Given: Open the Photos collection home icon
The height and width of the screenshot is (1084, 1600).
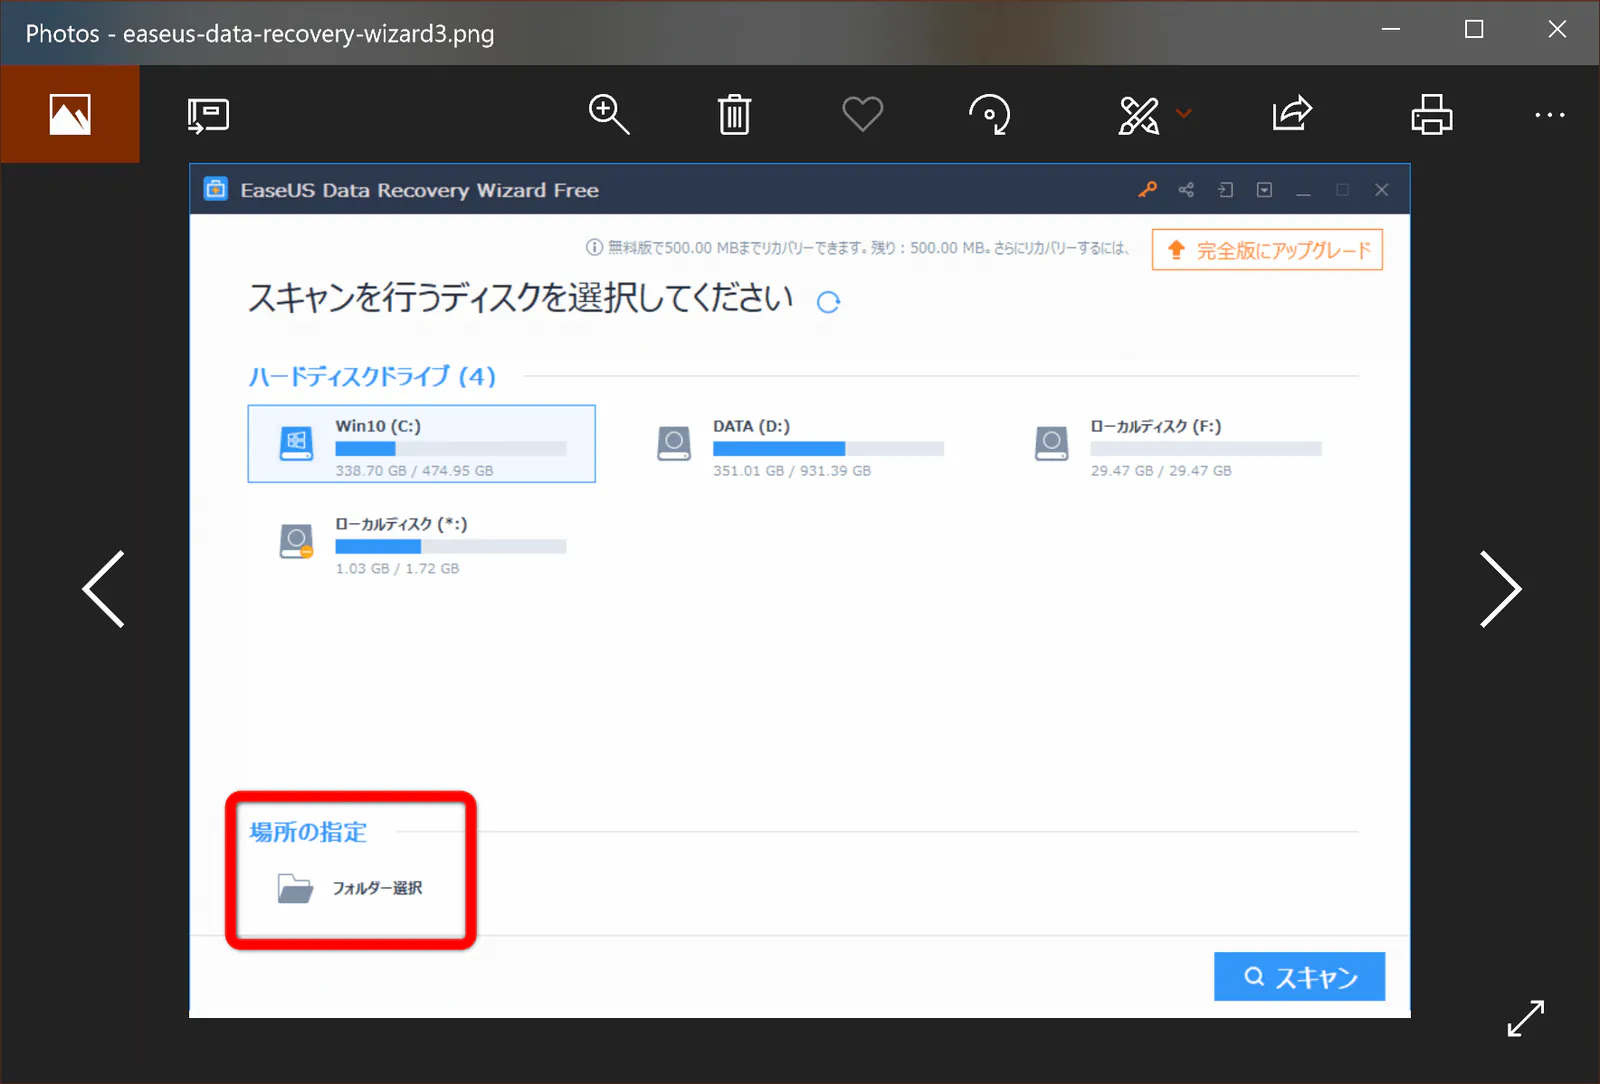Looking at the screenshot, I should pos(70,114).
